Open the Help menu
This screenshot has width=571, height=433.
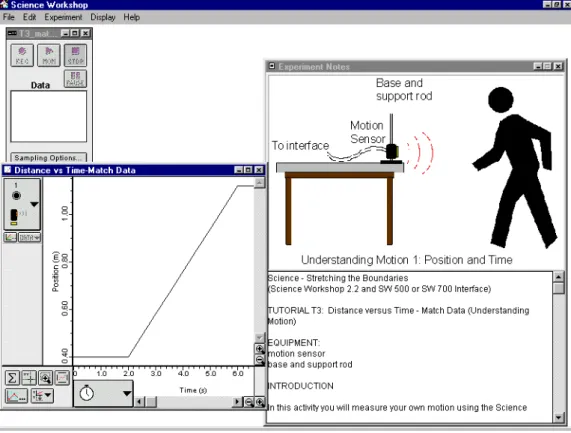pos(131,17)
